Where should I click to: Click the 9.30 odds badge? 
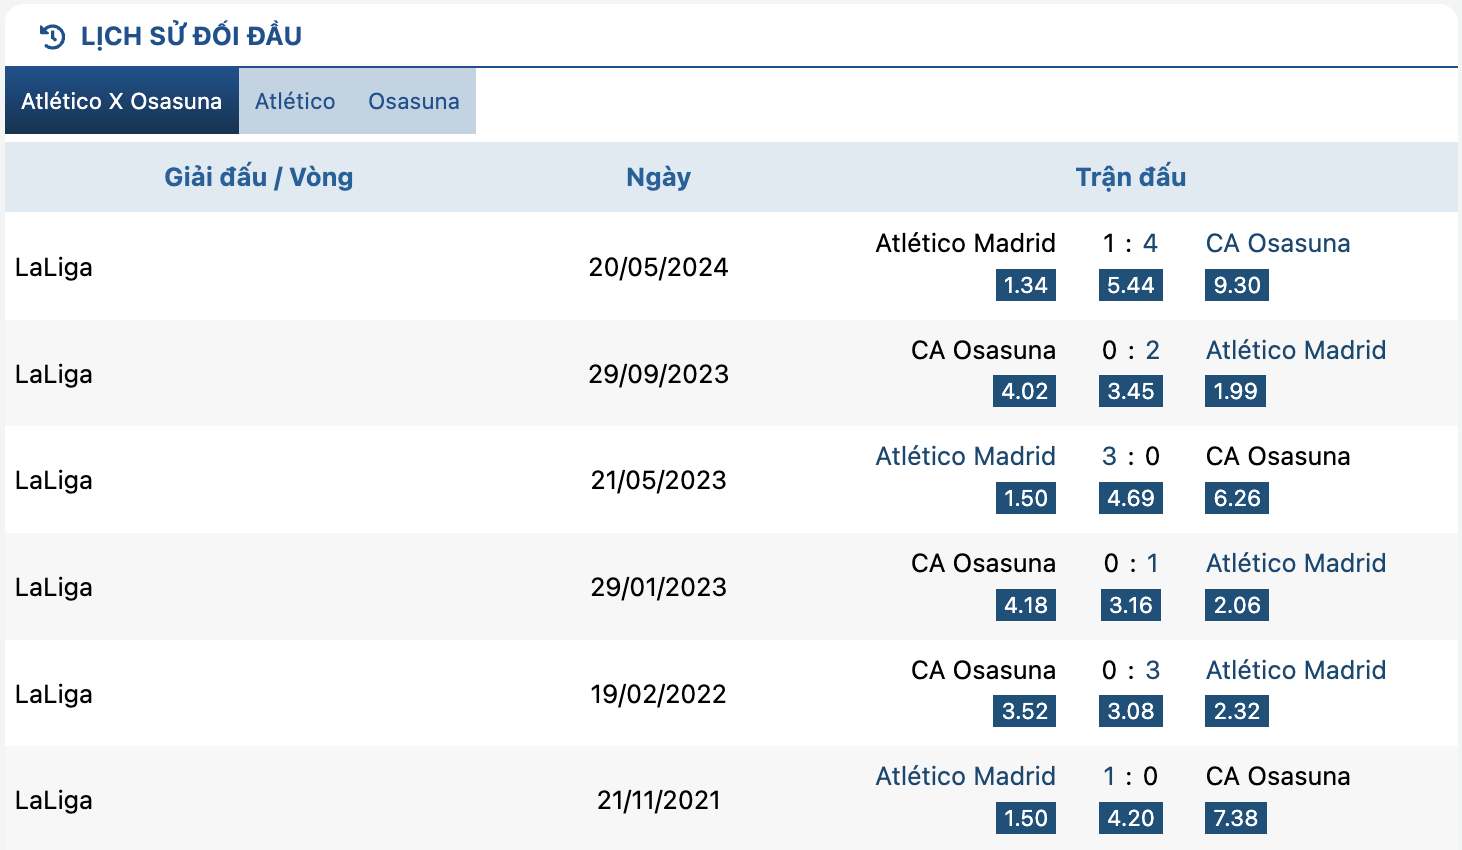1237,285
